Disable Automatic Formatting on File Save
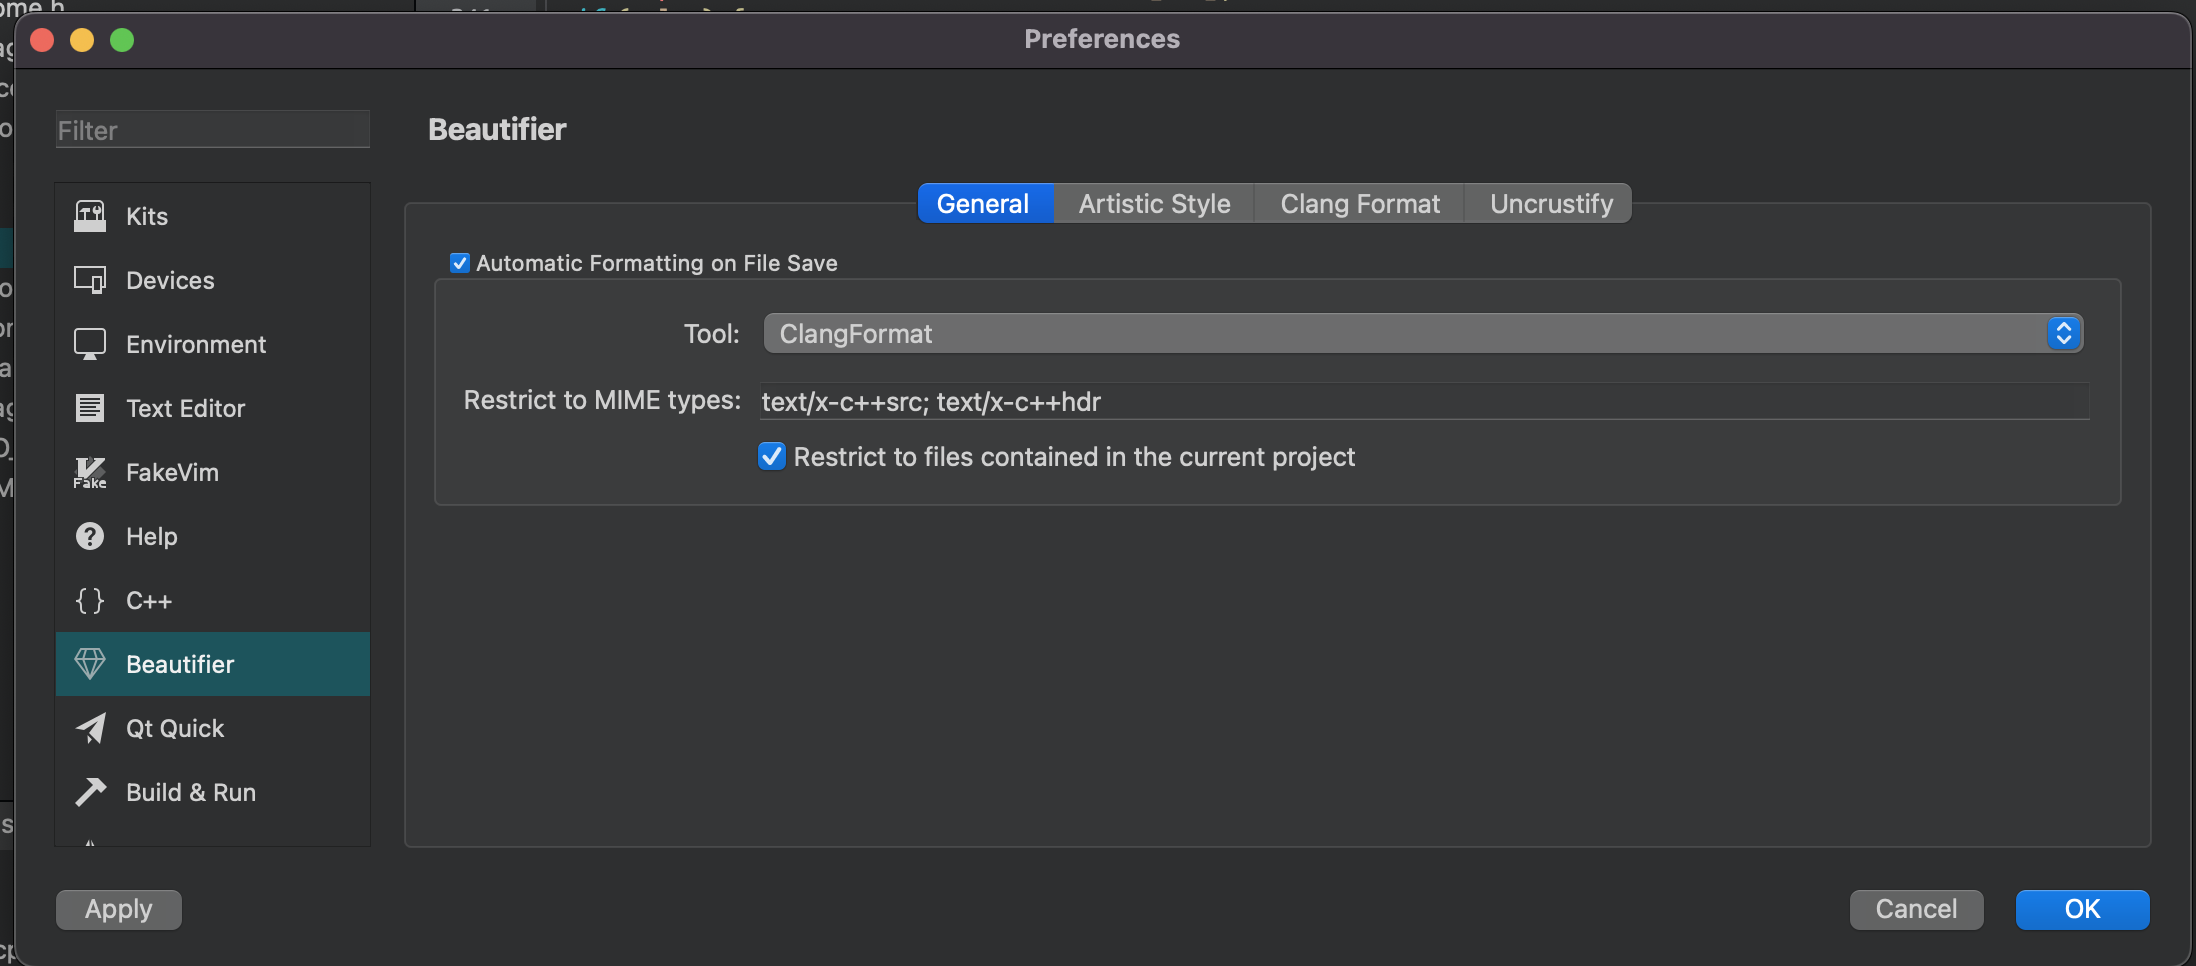The width and height of the screenshot is (2196, 966). pyautogui.click(x=460, y=263)
